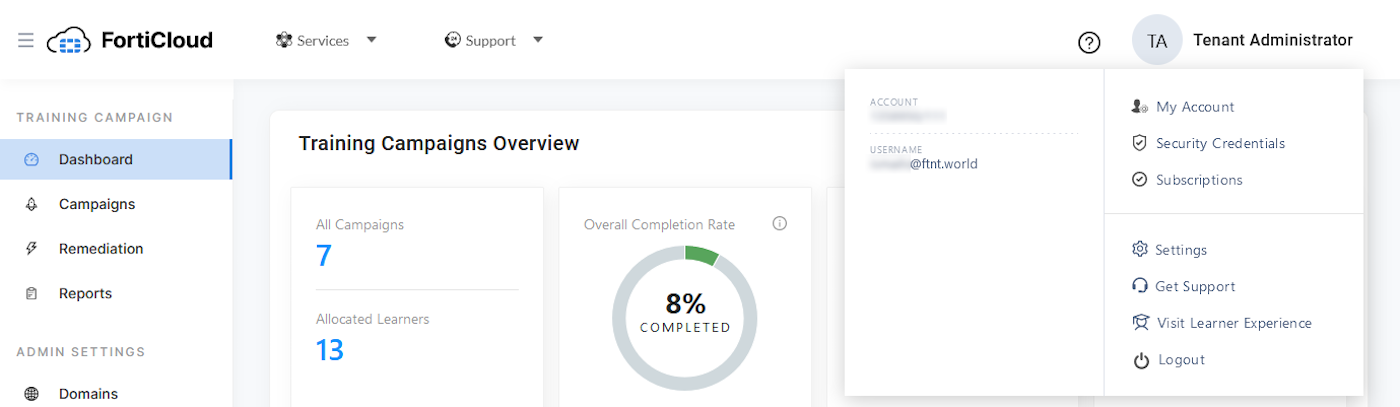Click the TA user avatar

click(x=1157, y=40)
